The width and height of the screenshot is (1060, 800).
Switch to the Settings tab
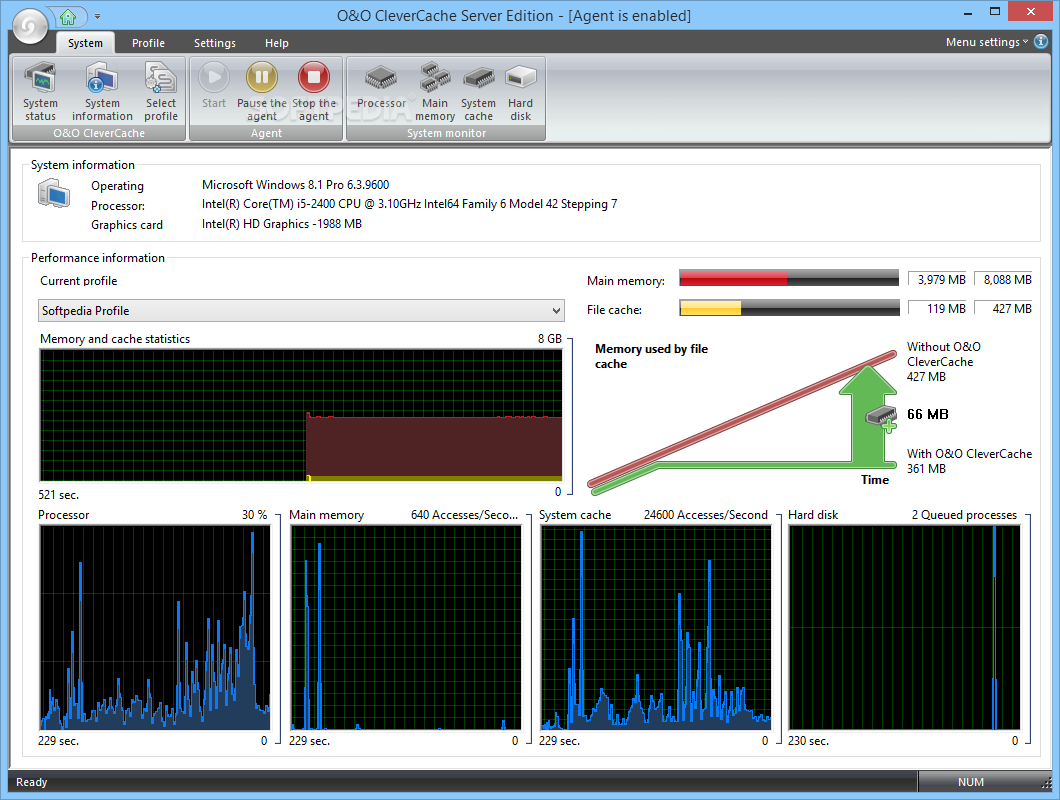point(215,43)
